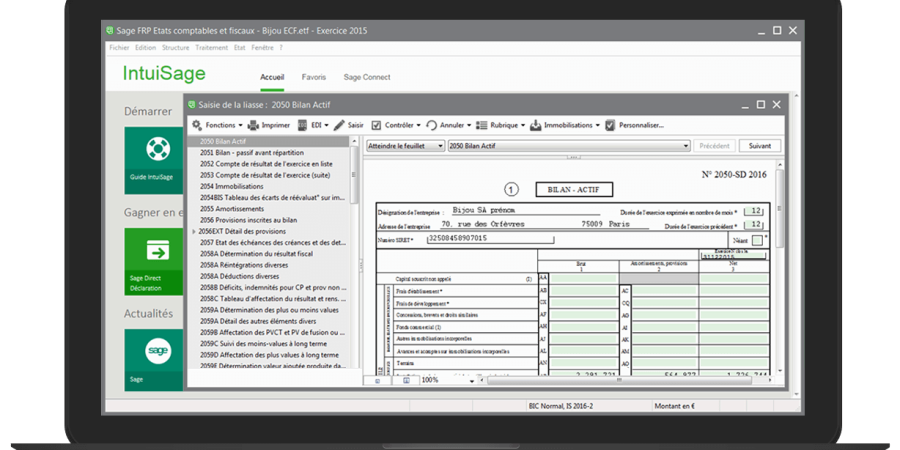Click the Suivant button
900x450 pixels.
pyautogui.click(x=759, y=145)
